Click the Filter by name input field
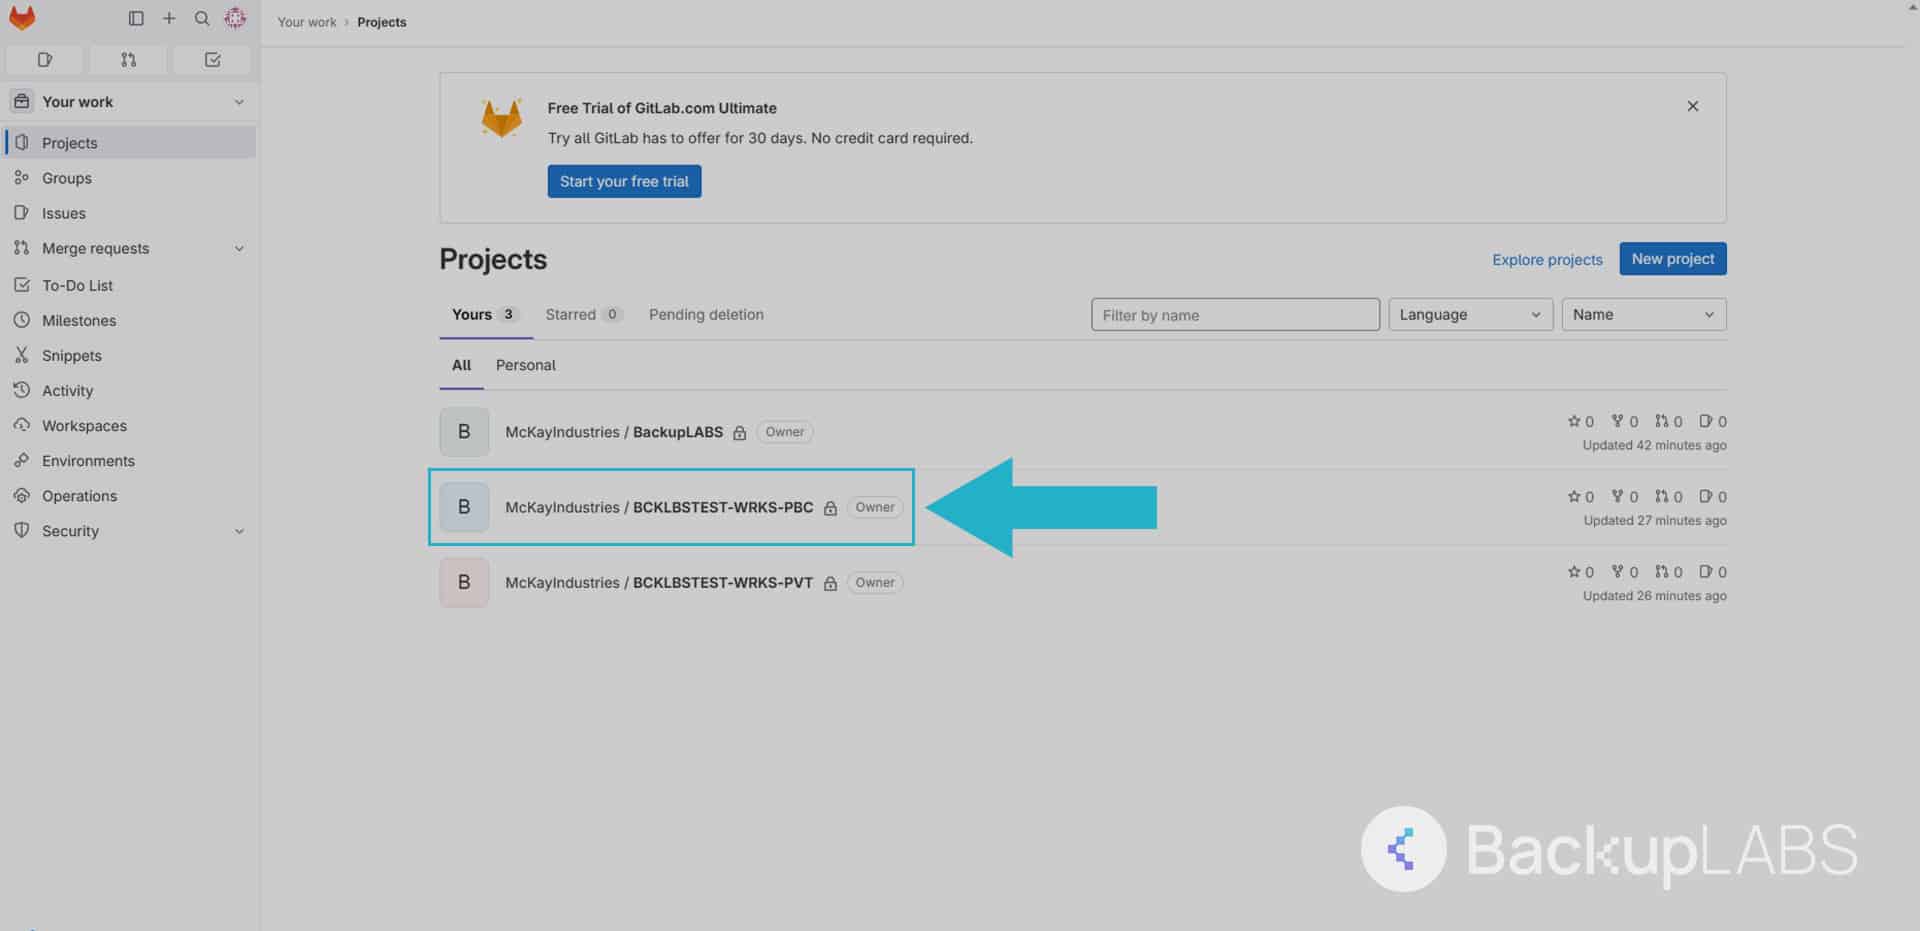 (x=1234, y=314)
